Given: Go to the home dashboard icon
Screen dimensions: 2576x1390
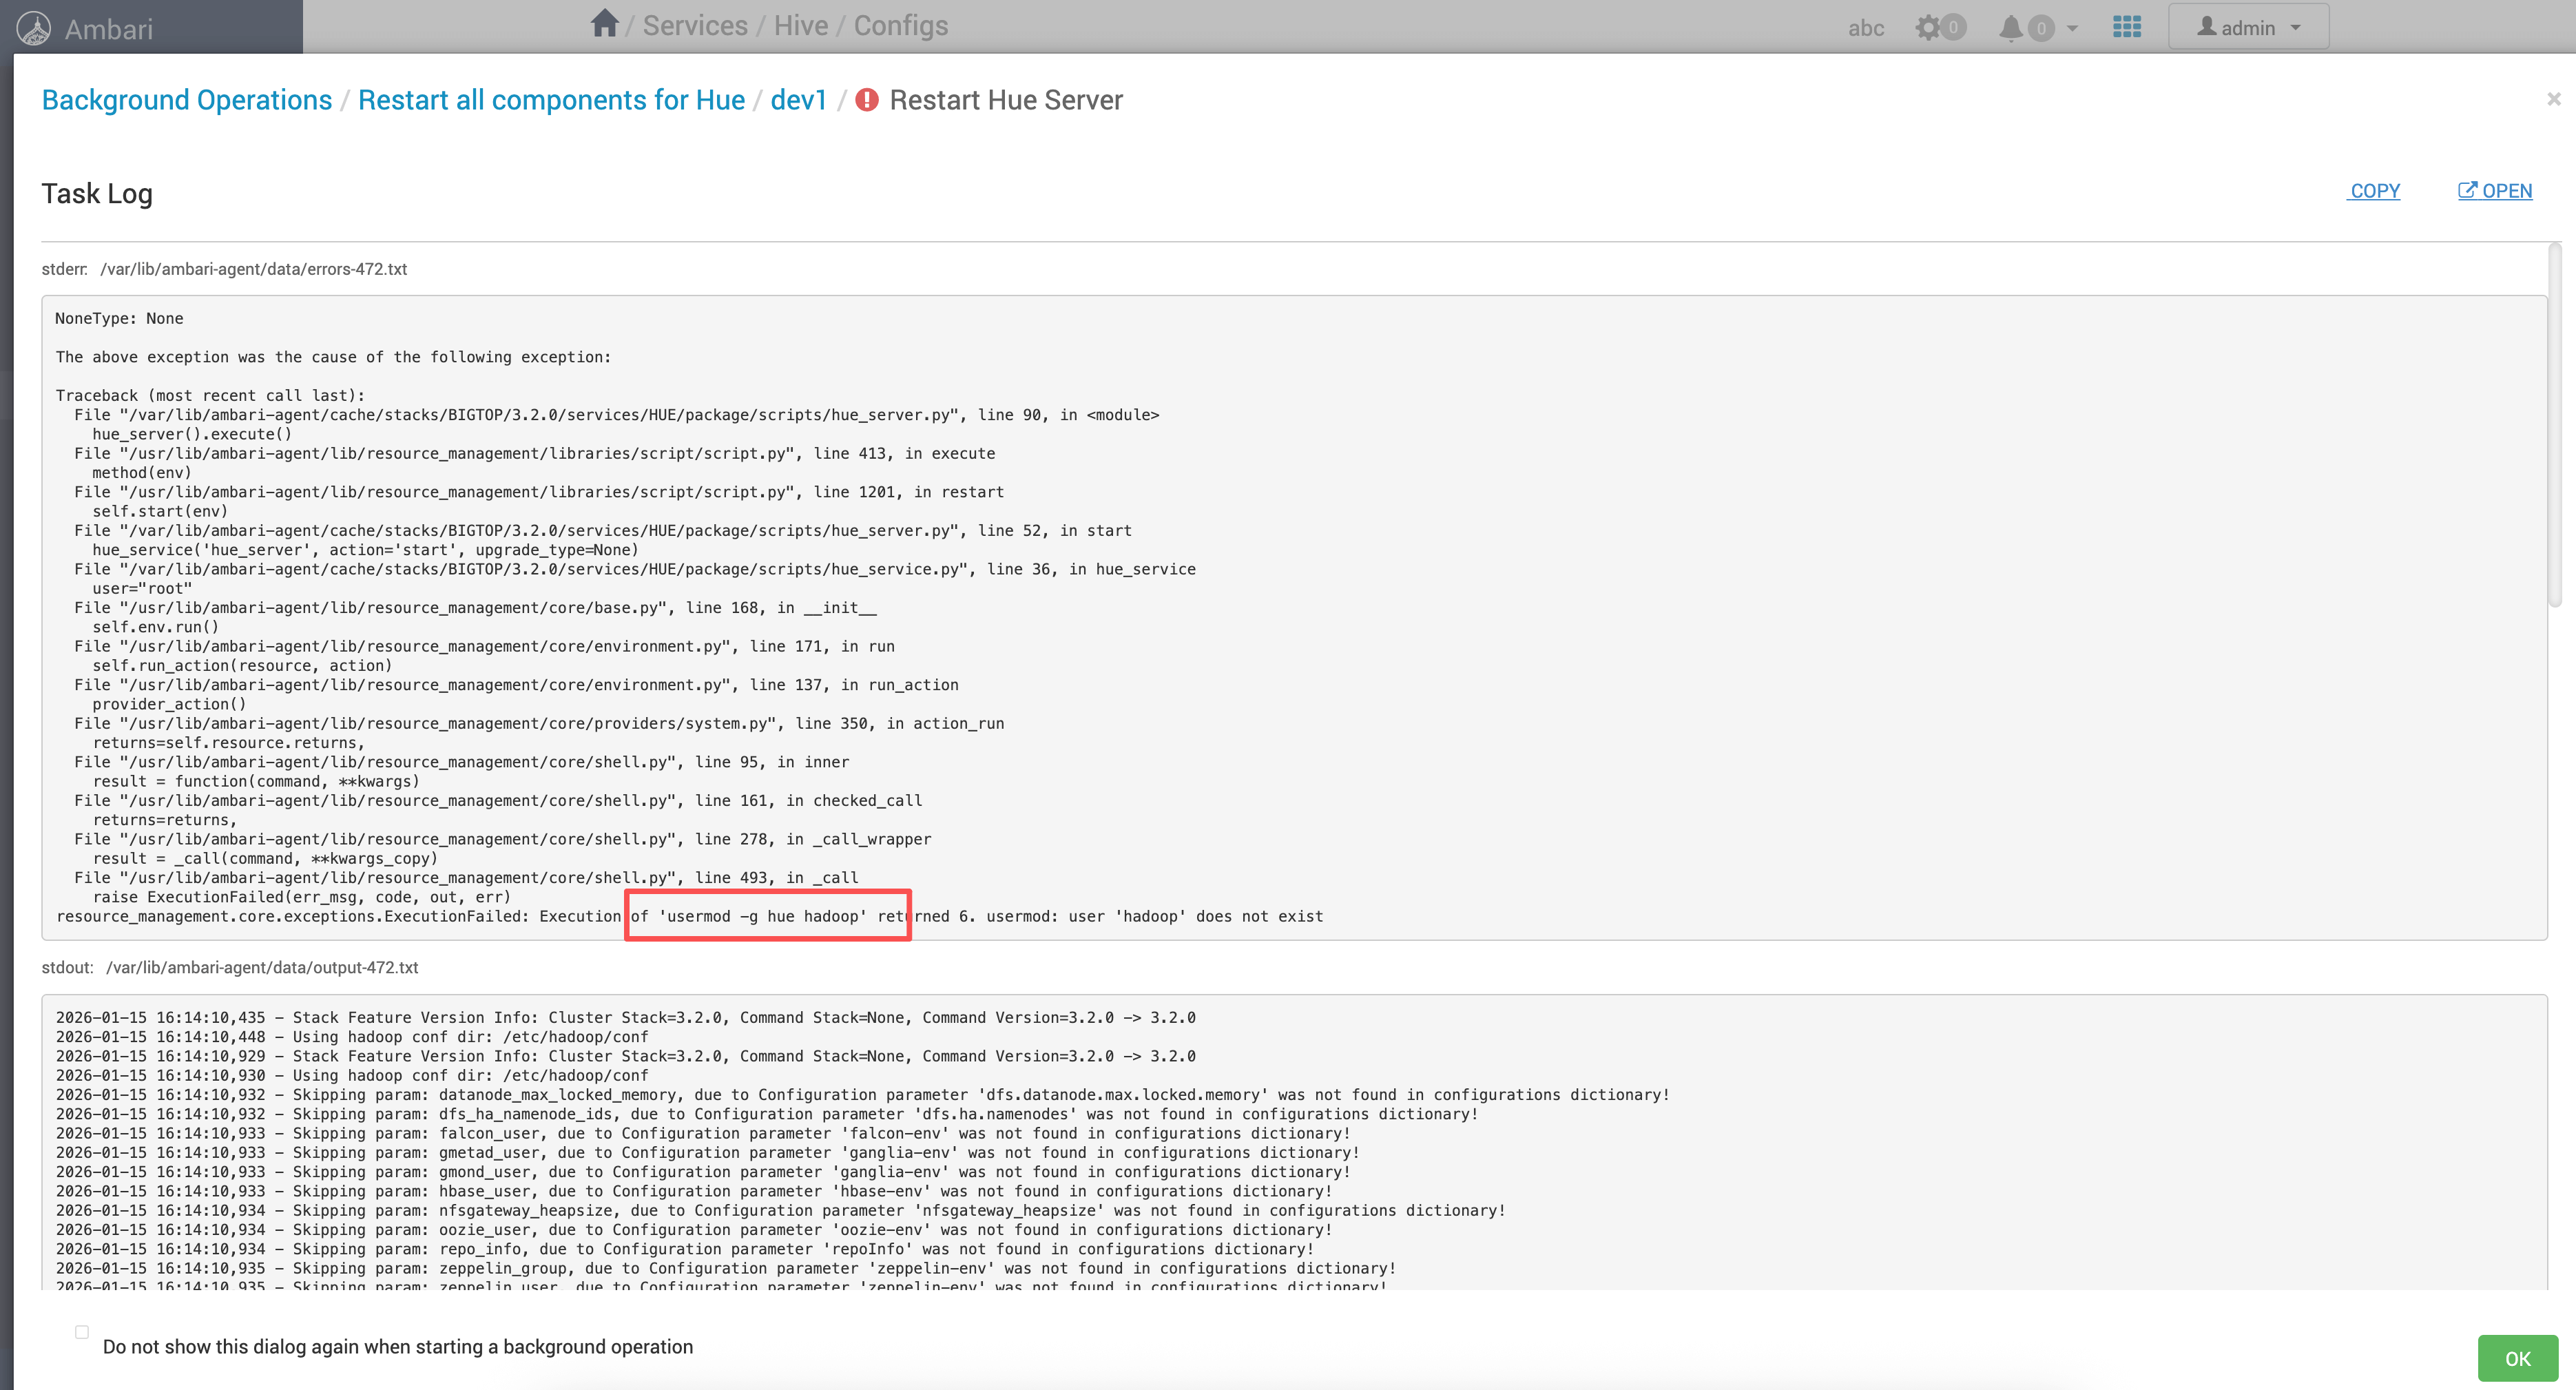Looking at the screenshot, I should pos(604,24).
